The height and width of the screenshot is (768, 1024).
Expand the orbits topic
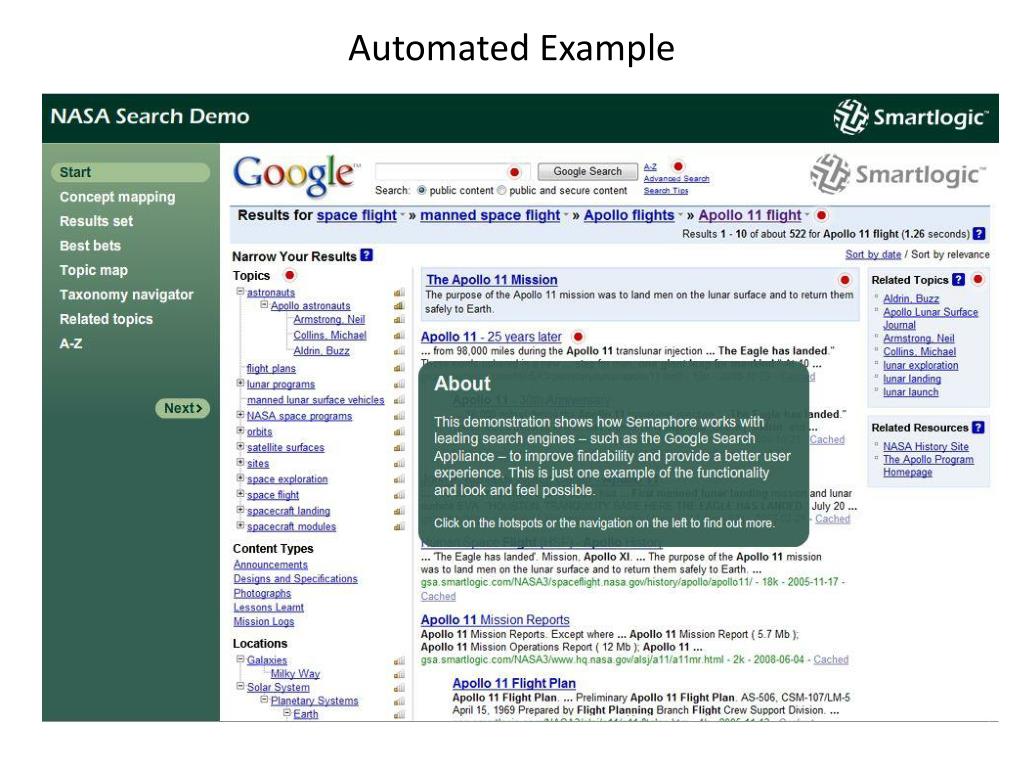point(240,430)
